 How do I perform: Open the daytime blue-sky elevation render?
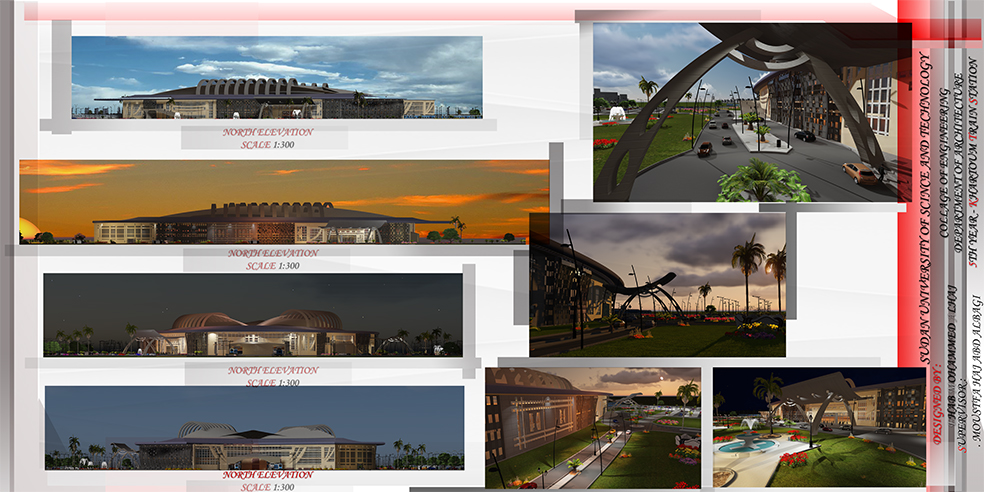[x=276, y=77]
